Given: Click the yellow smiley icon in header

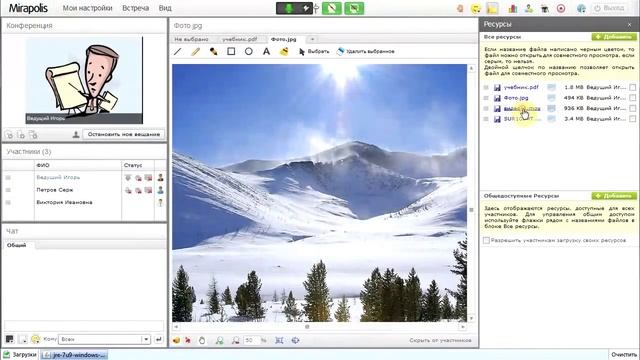Looking at the screenshot, I should click(x=476, y=8).
